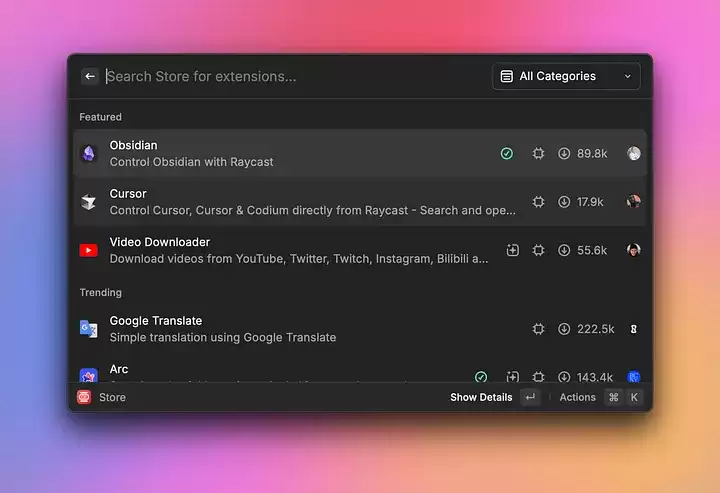
Task: Focus the Search Store for extensions field
Action: 290,76
